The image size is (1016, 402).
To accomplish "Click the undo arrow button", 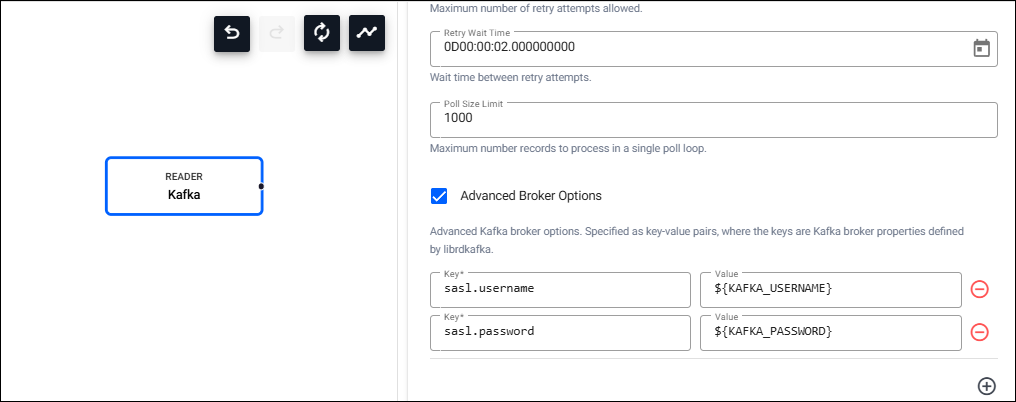I will (x=232, y=33).
